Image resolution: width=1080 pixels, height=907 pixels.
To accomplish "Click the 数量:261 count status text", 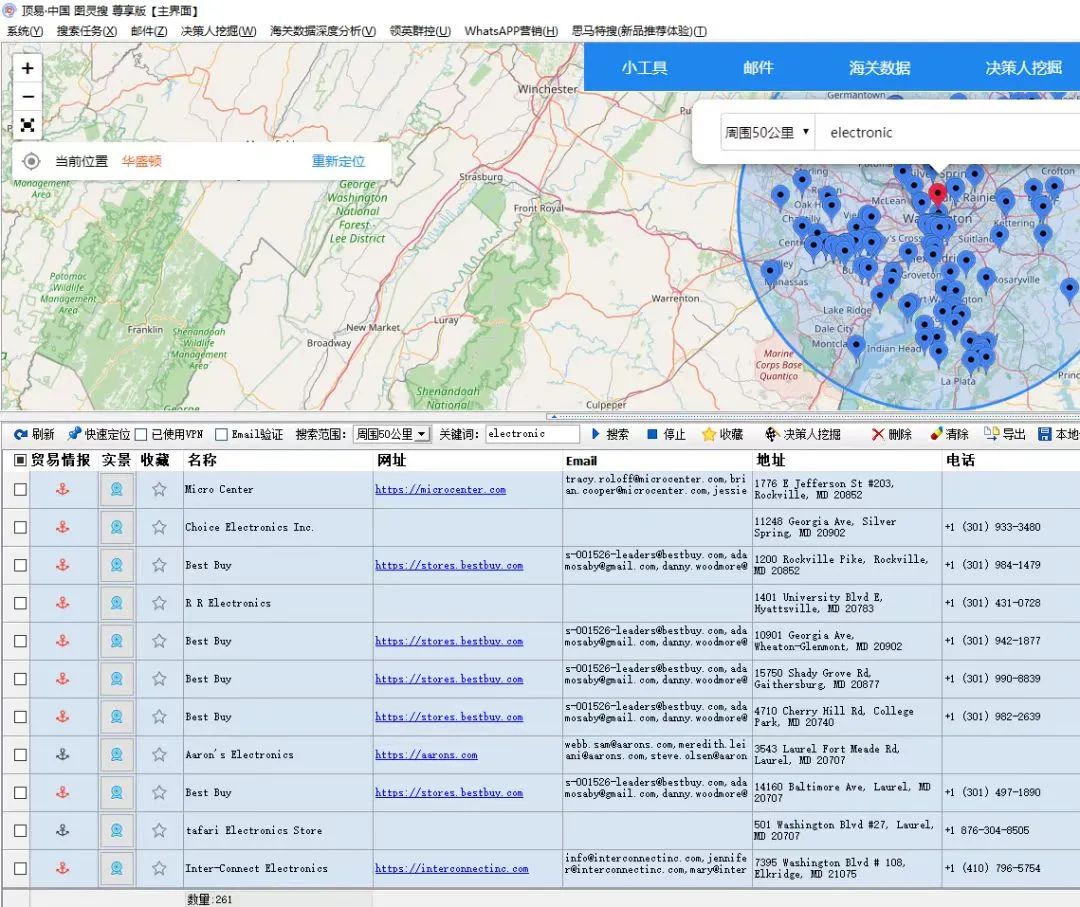I will (209, 899).
